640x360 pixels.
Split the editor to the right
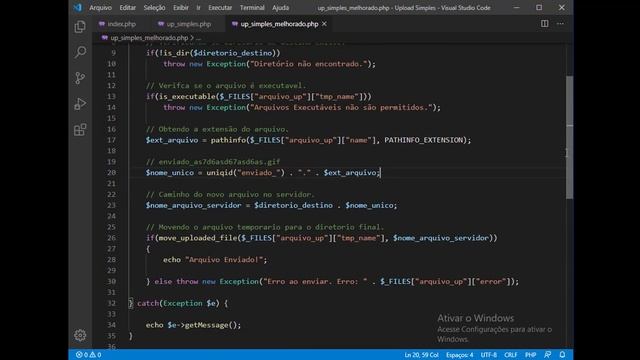[x=544, y=24]
